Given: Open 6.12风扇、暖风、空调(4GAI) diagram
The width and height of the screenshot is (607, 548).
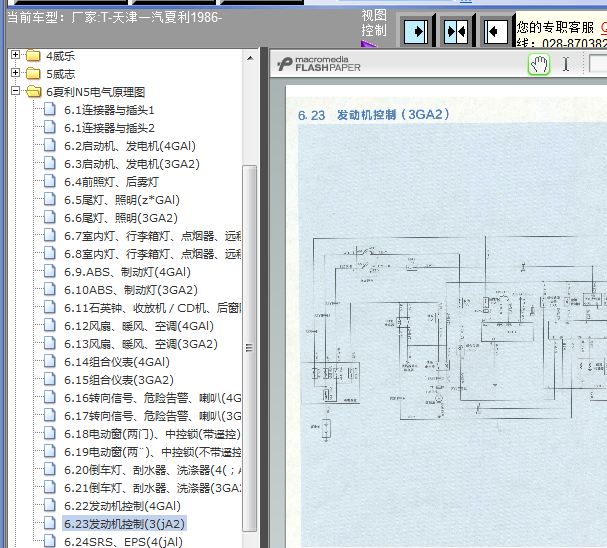Looking at the screenshot, I should 139,326.
